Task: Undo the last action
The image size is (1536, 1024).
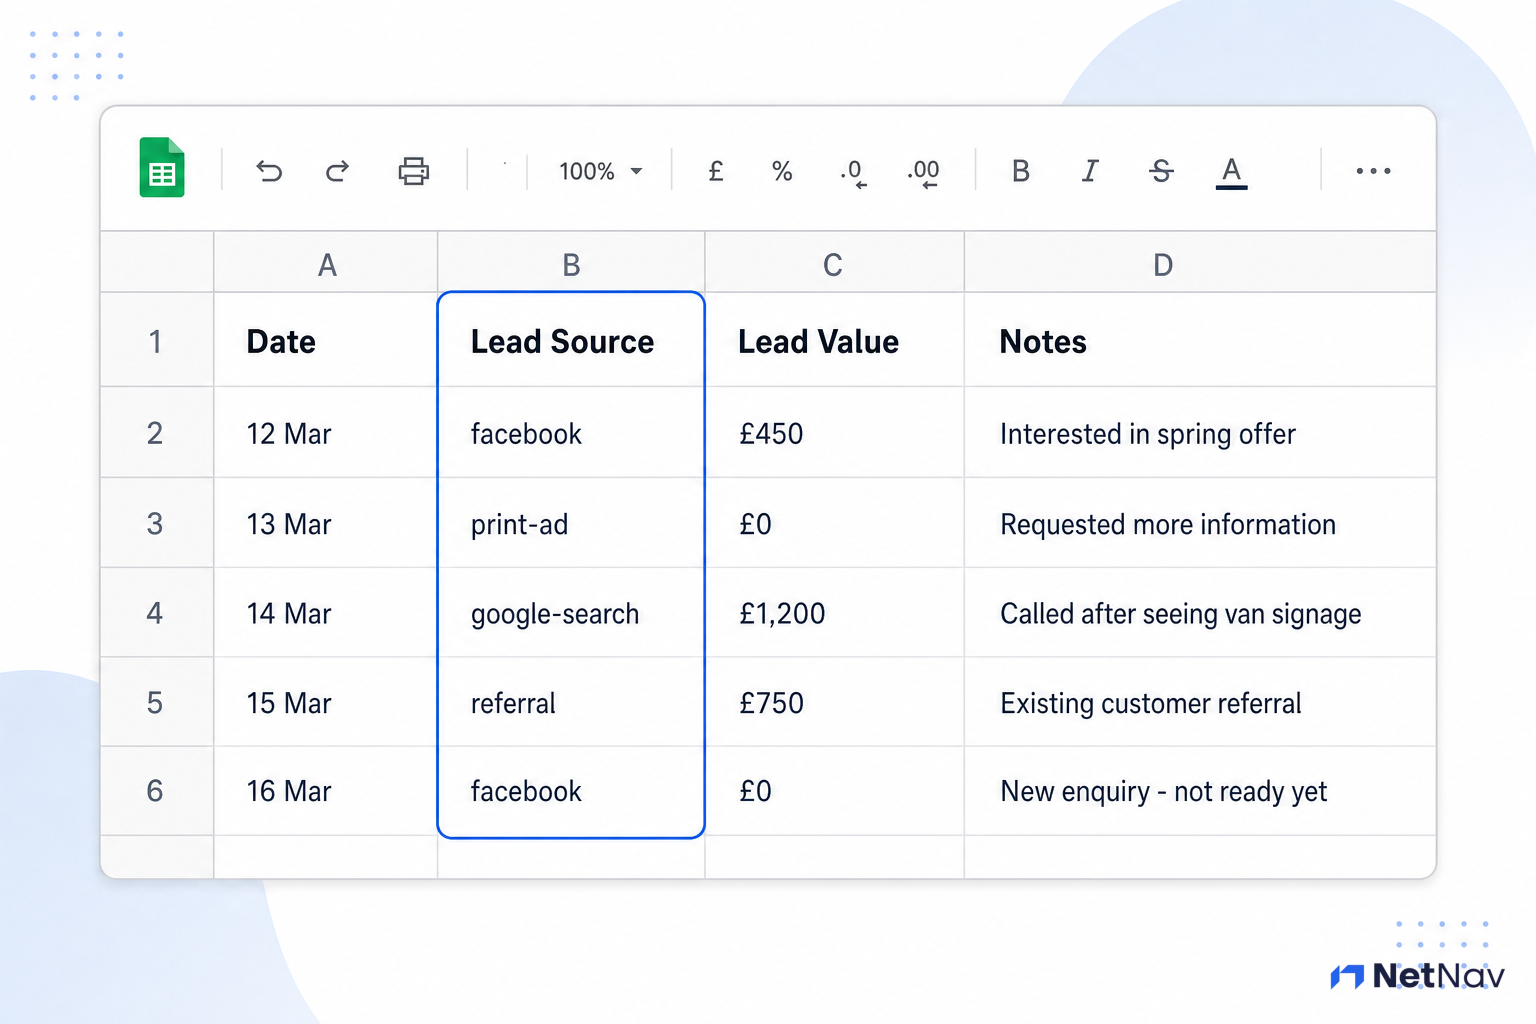Action: 269,171
